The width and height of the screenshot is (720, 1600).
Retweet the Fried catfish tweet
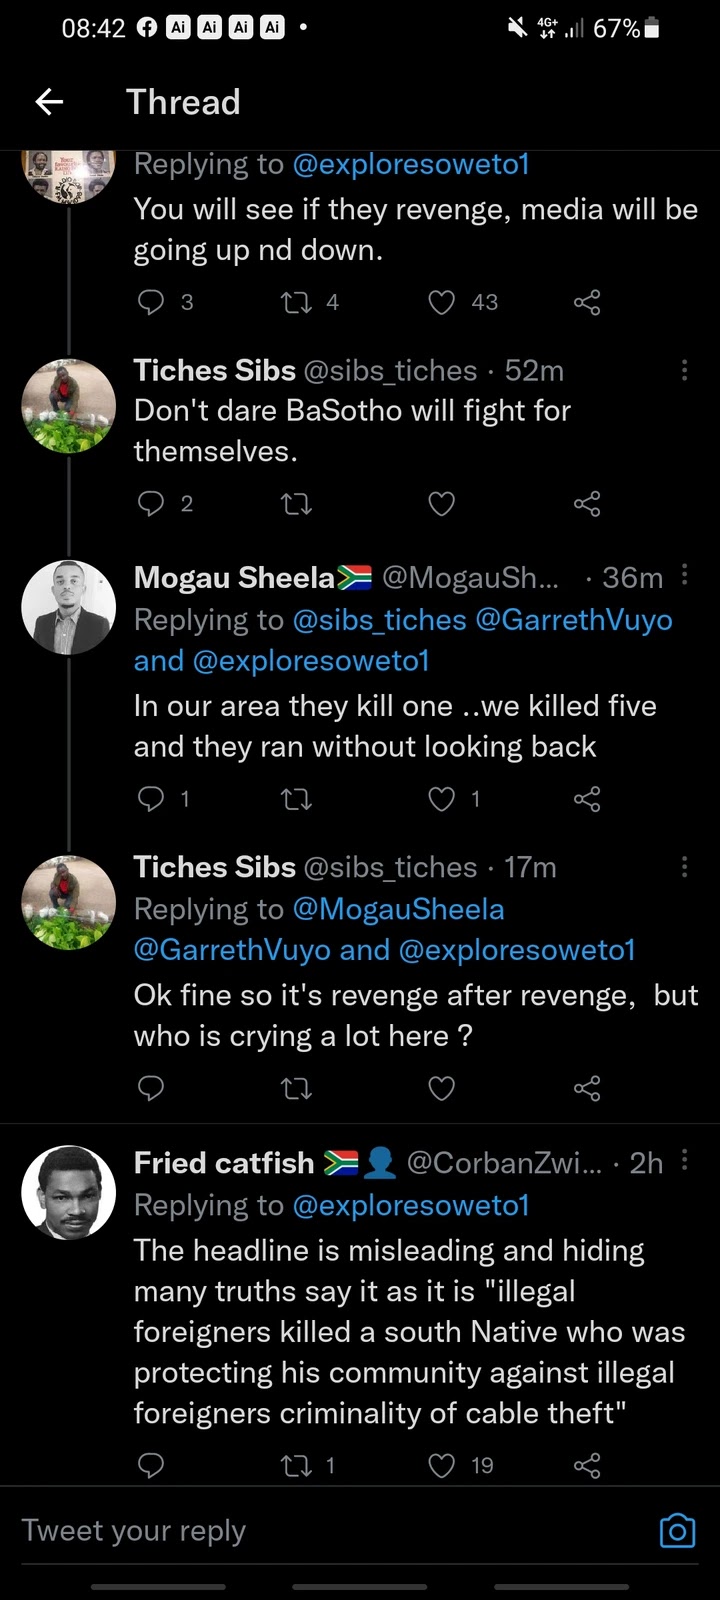click(297, 1466)
